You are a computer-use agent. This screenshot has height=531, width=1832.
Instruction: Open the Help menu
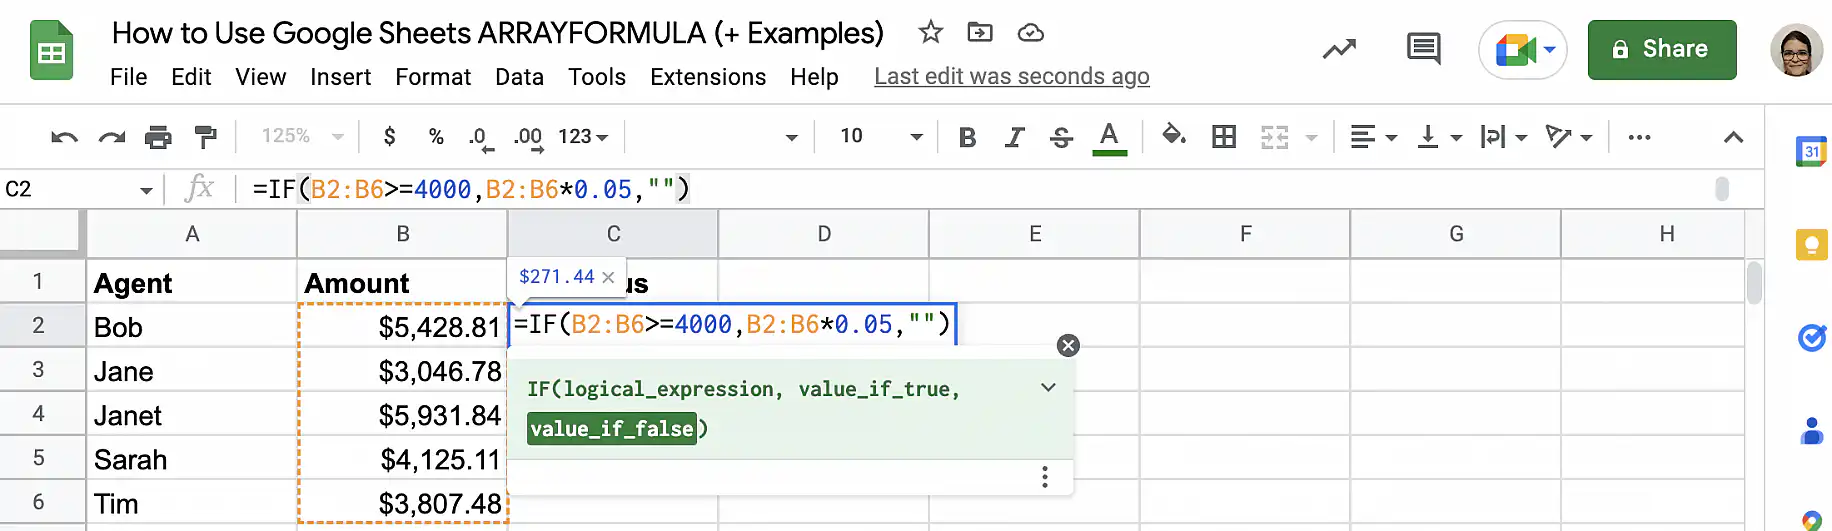pyautogui.click(x=814, y=77)
